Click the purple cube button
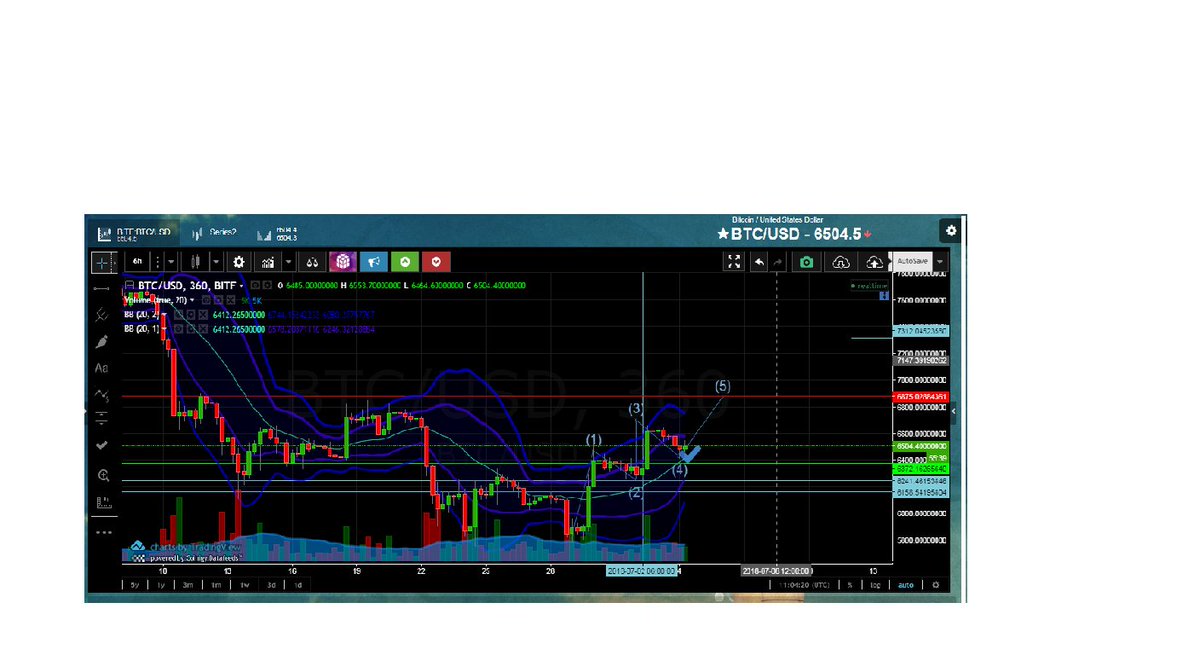Screen dimensions: 1200x655 (343, 262)
